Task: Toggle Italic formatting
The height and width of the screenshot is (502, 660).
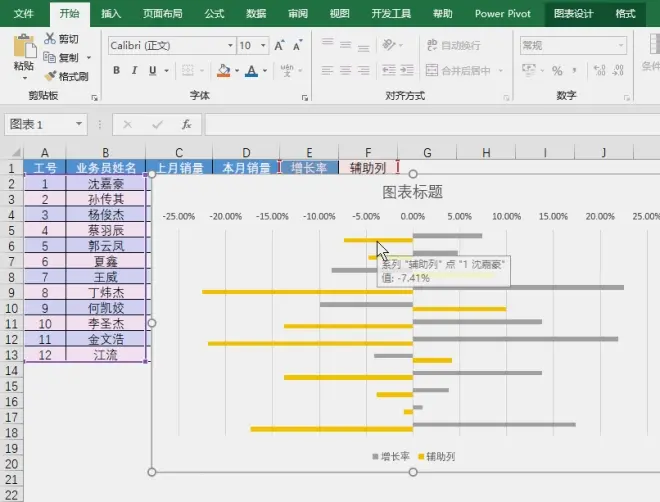Action: tap(134, 70)
